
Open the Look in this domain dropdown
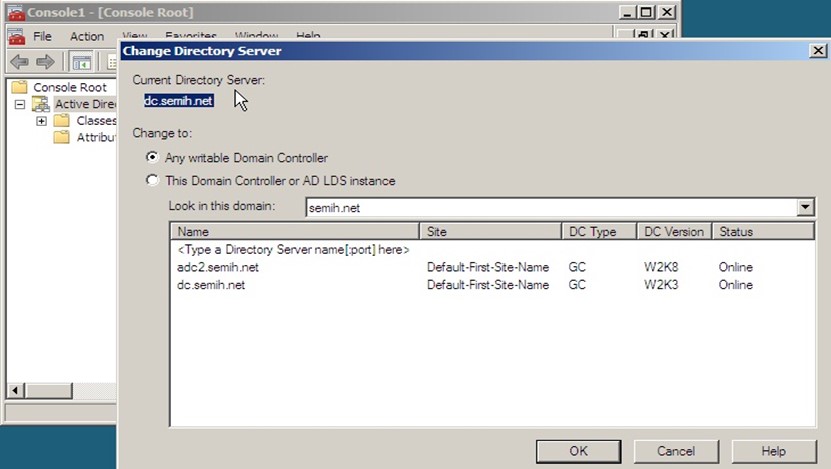coord(805,208)
